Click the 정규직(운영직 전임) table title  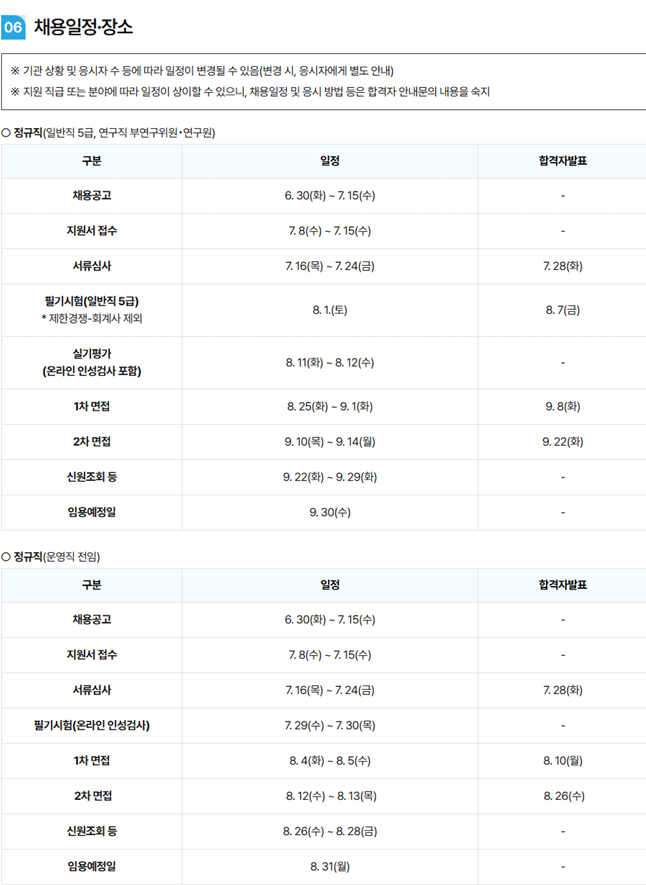(51, 557)
